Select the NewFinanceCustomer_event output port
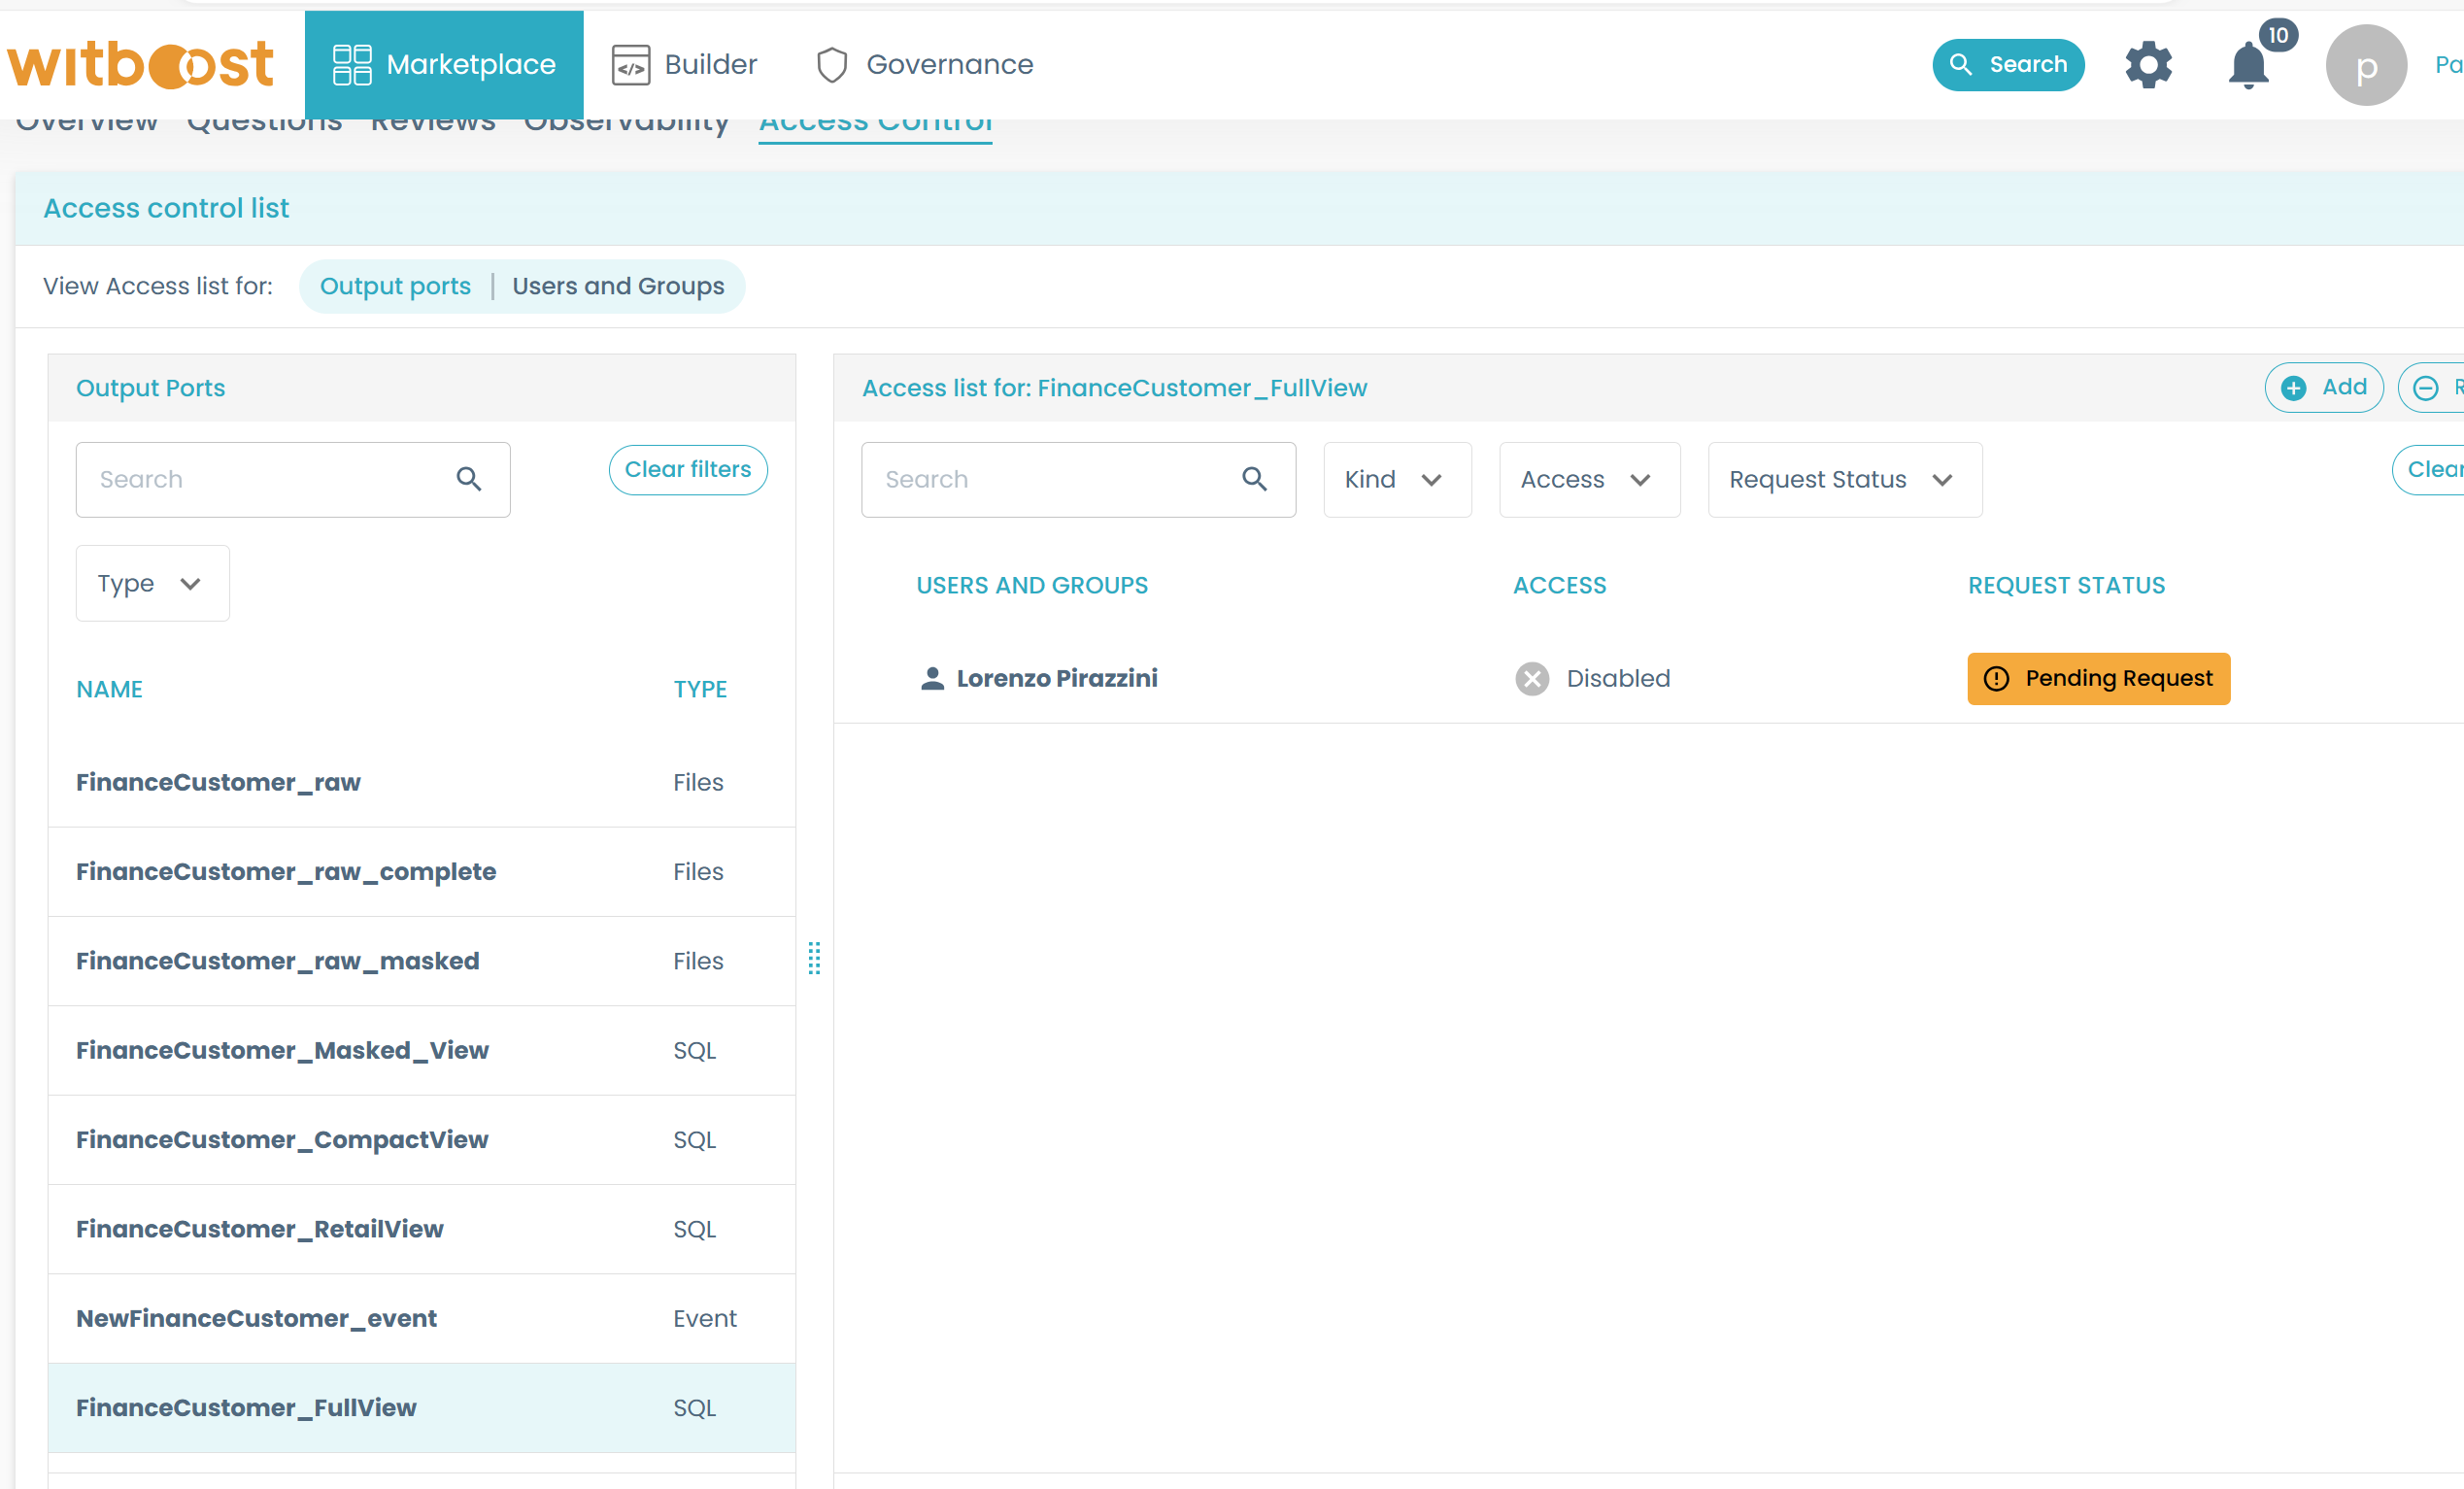The image size is (2464, 1489). [422, 1318]
